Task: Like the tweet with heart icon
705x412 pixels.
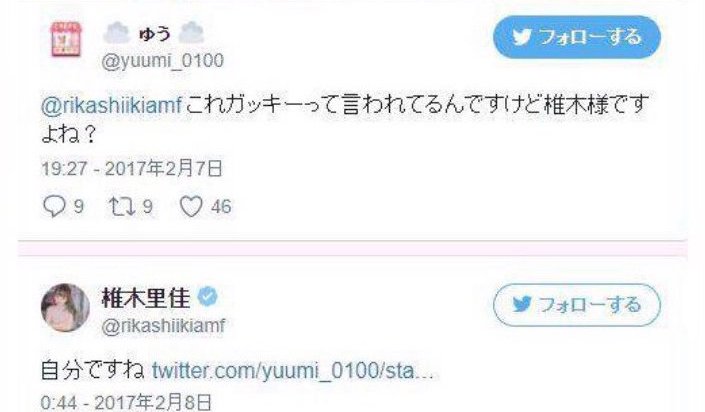Action: click(x=191, y=207)
